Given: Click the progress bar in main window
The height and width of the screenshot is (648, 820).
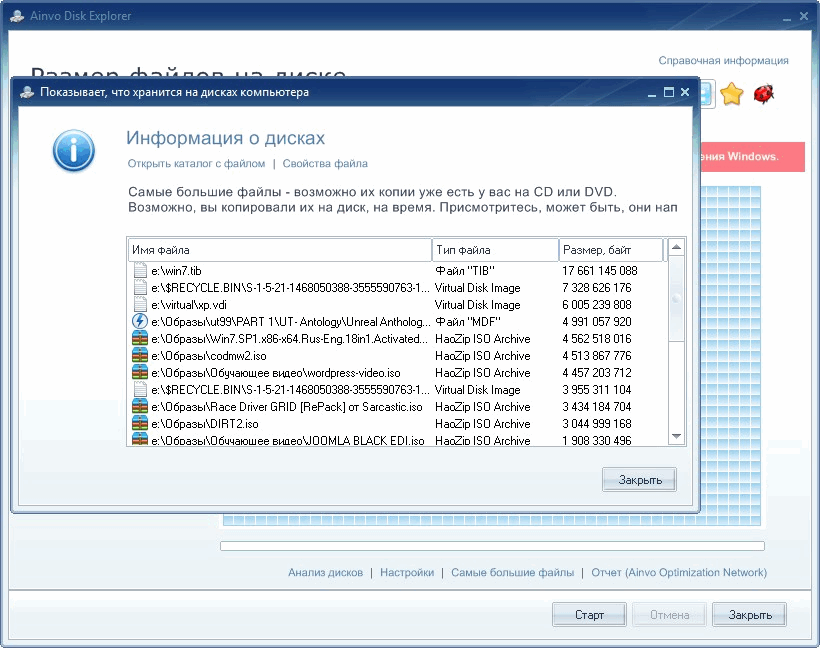Looking at the screenshot, I should [x=492, y=546].
